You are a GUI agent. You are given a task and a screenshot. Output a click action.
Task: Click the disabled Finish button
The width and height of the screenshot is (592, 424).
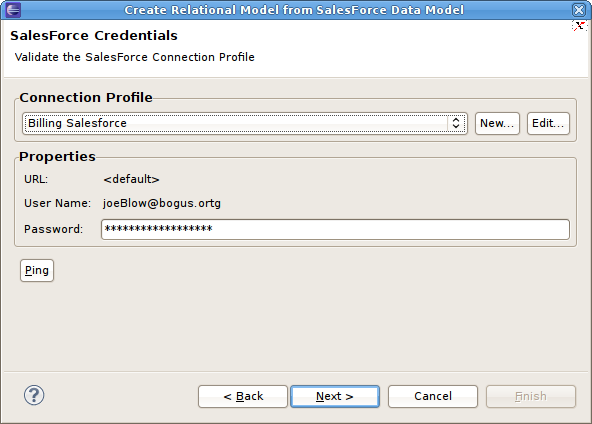point(530,396)
